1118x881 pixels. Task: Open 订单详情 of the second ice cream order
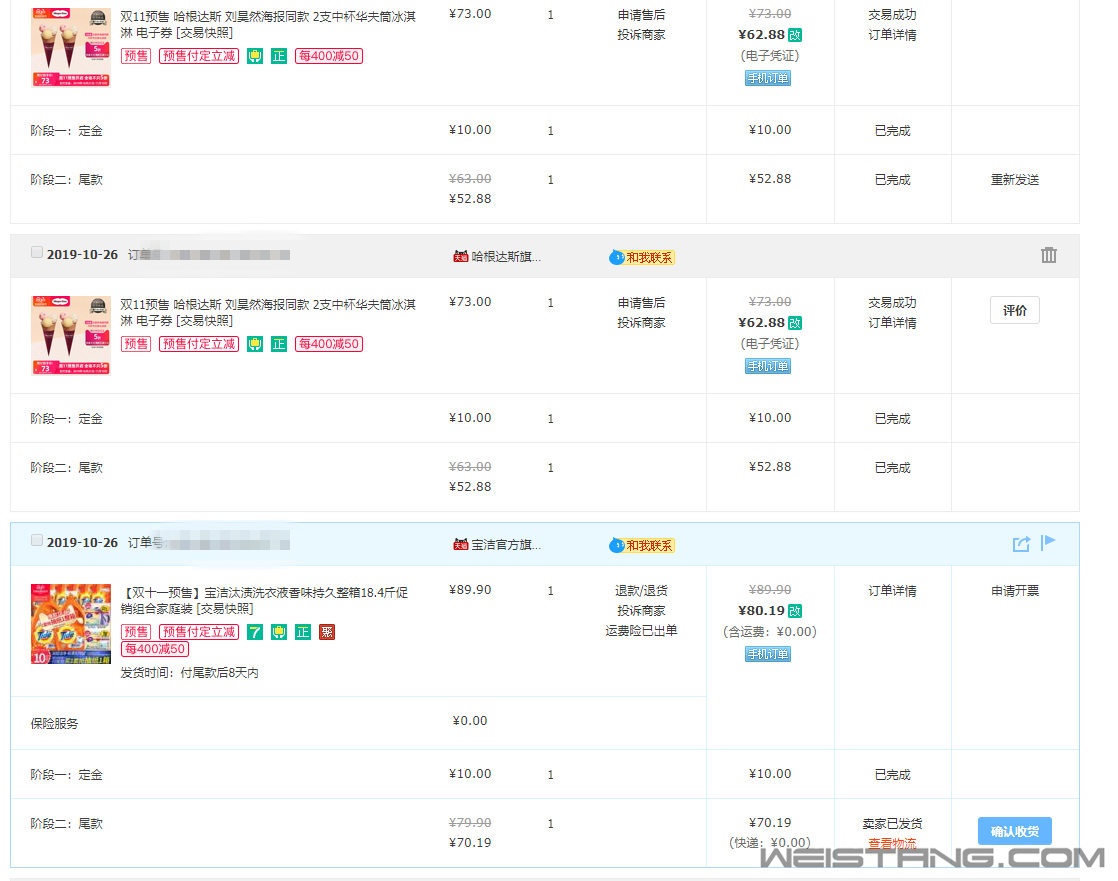[x=892, y=323]
